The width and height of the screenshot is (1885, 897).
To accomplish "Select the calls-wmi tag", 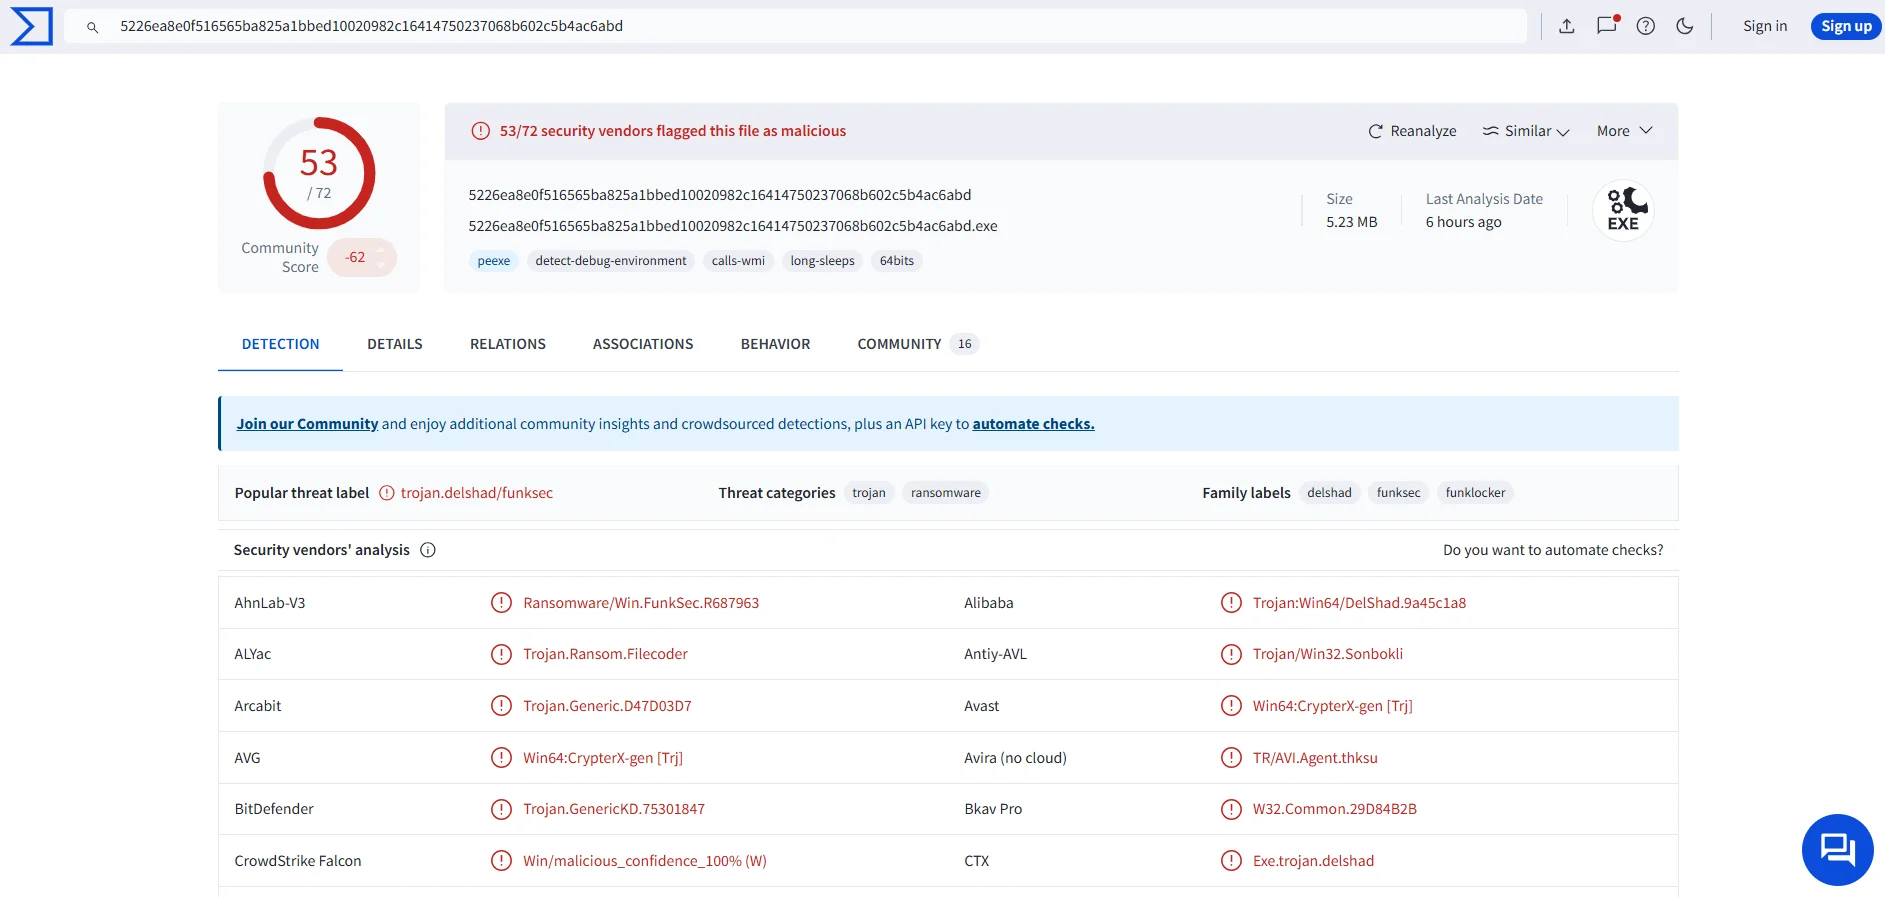I will [738, 261].
